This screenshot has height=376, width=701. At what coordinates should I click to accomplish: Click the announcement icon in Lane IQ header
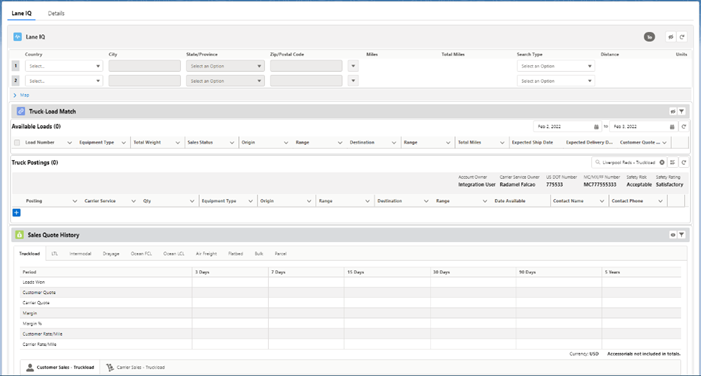click(x=671, y=37)
